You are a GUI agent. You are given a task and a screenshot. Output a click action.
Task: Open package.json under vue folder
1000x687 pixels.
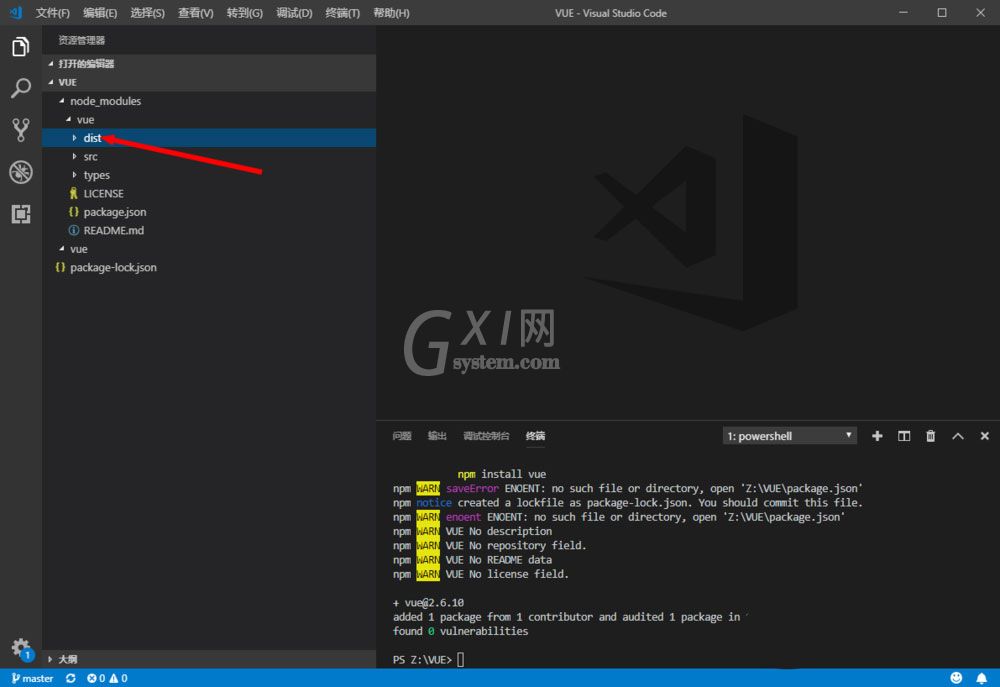[x=209, y=212]
